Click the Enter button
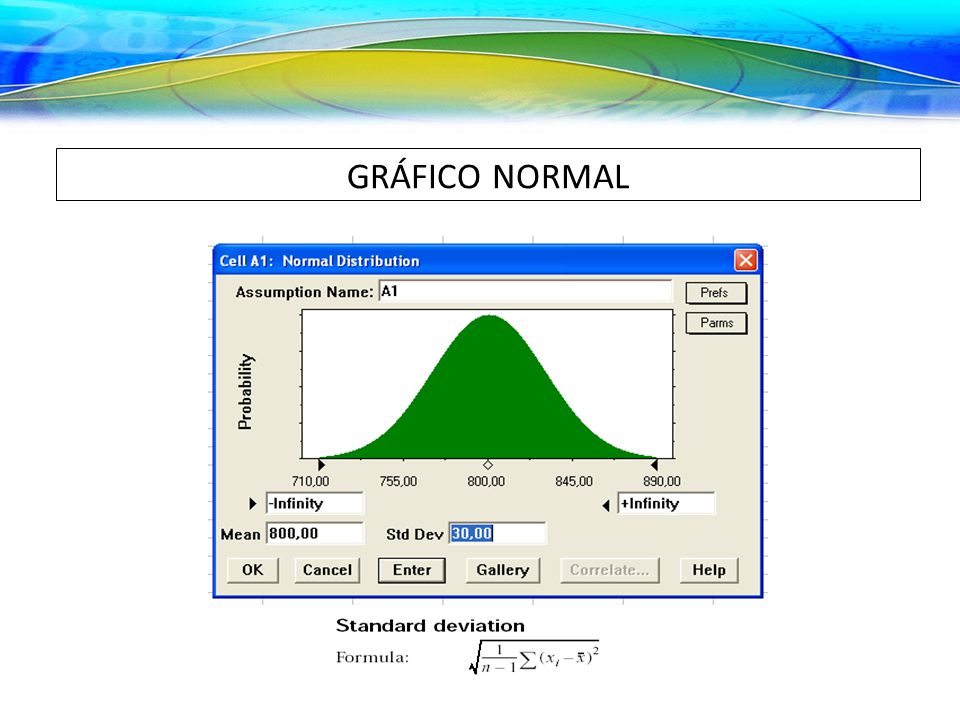This screenshot has width=960, height=720. pyautogui.click(x=411, y=570)
